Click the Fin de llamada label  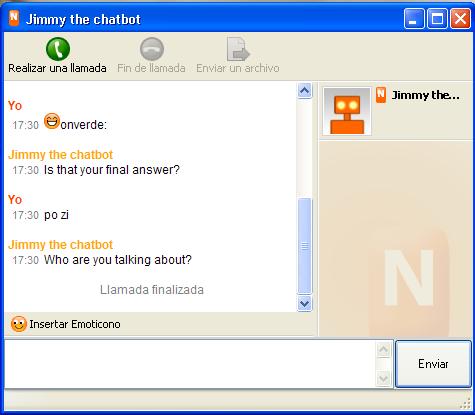[x=151, y=68]
